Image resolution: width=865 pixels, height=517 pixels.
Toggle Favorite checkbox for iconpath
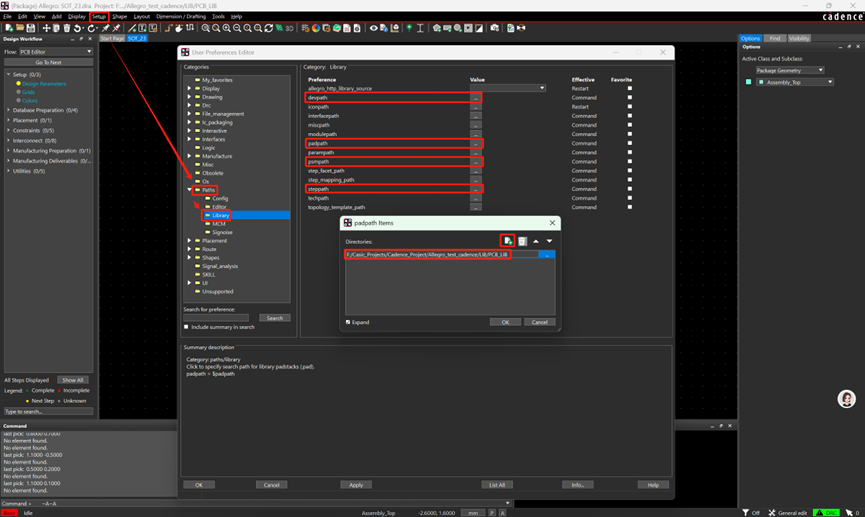point(630,106)
